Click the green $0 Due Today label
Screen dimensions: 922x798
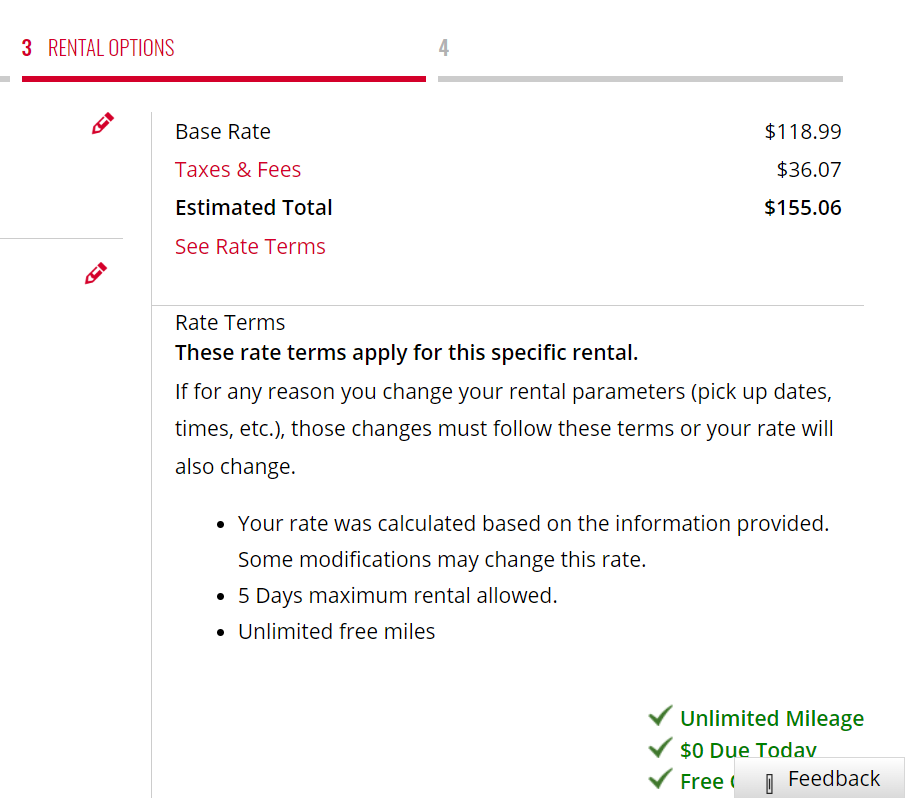tap(748, 750)
